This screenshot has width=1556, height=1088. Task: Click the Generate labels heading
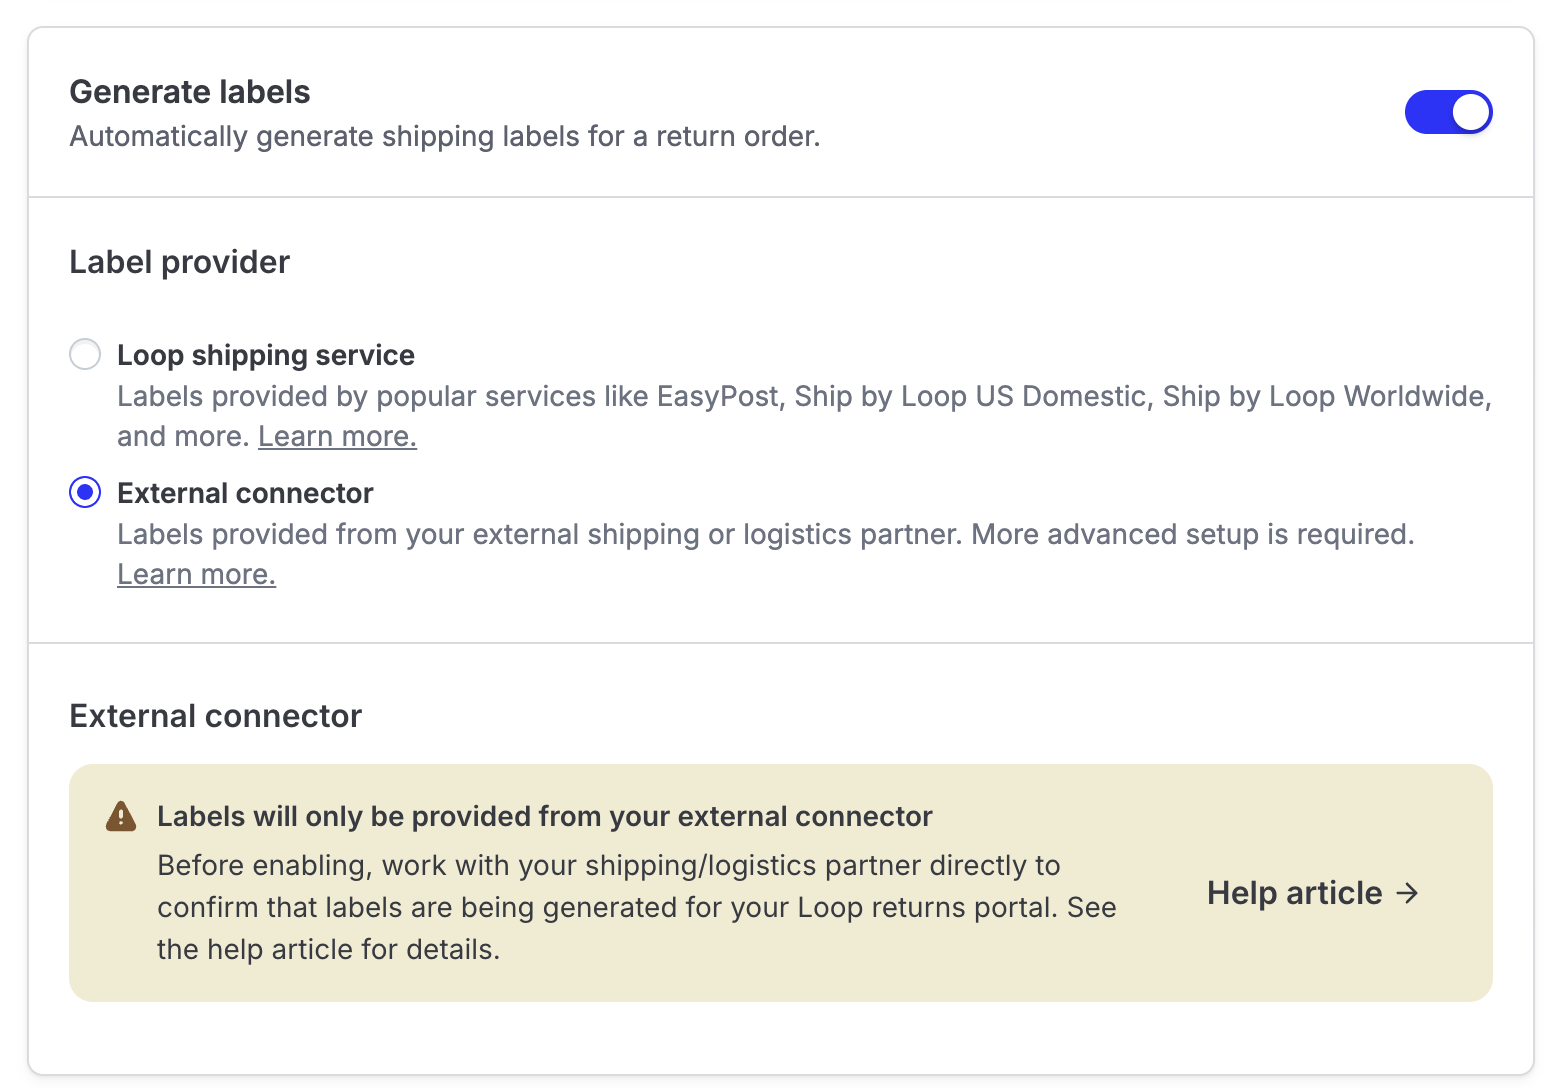coord(190,92)
